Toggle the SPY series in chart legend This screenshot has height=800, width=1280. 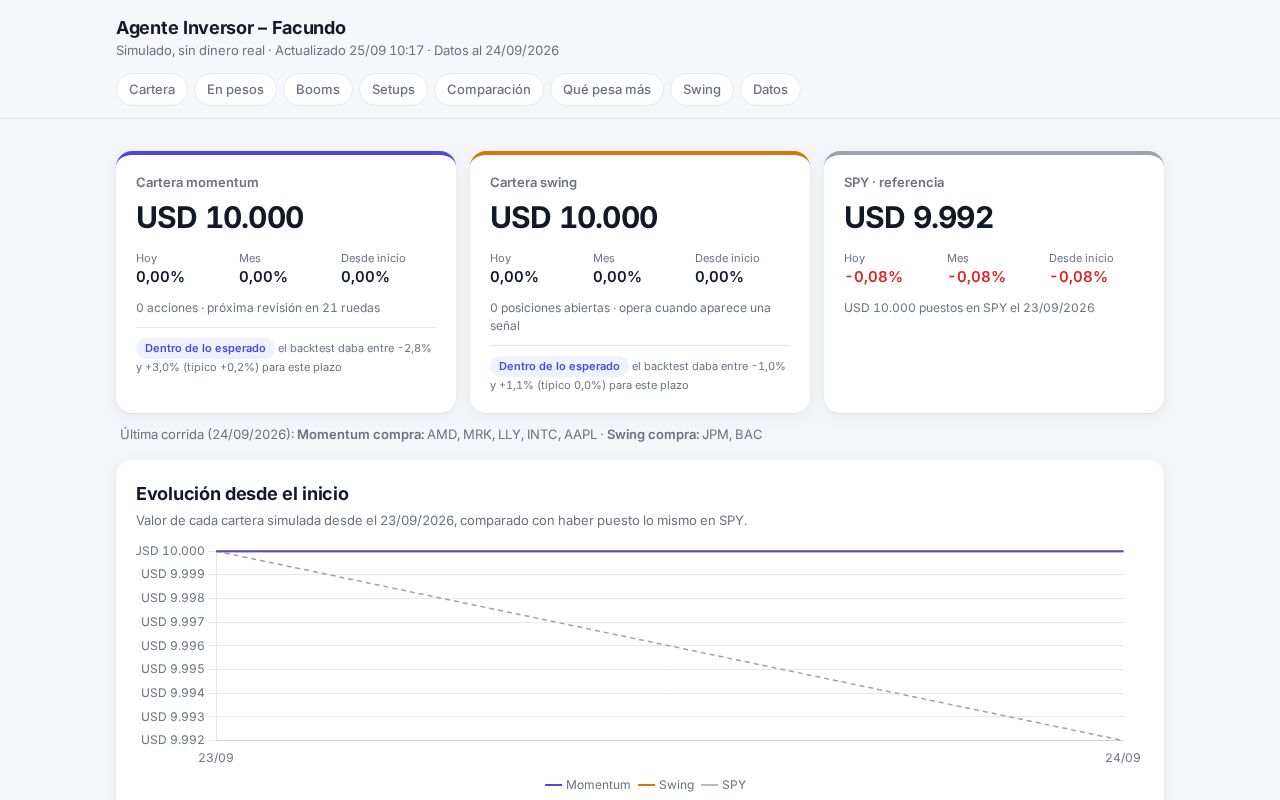coord(724,785)
